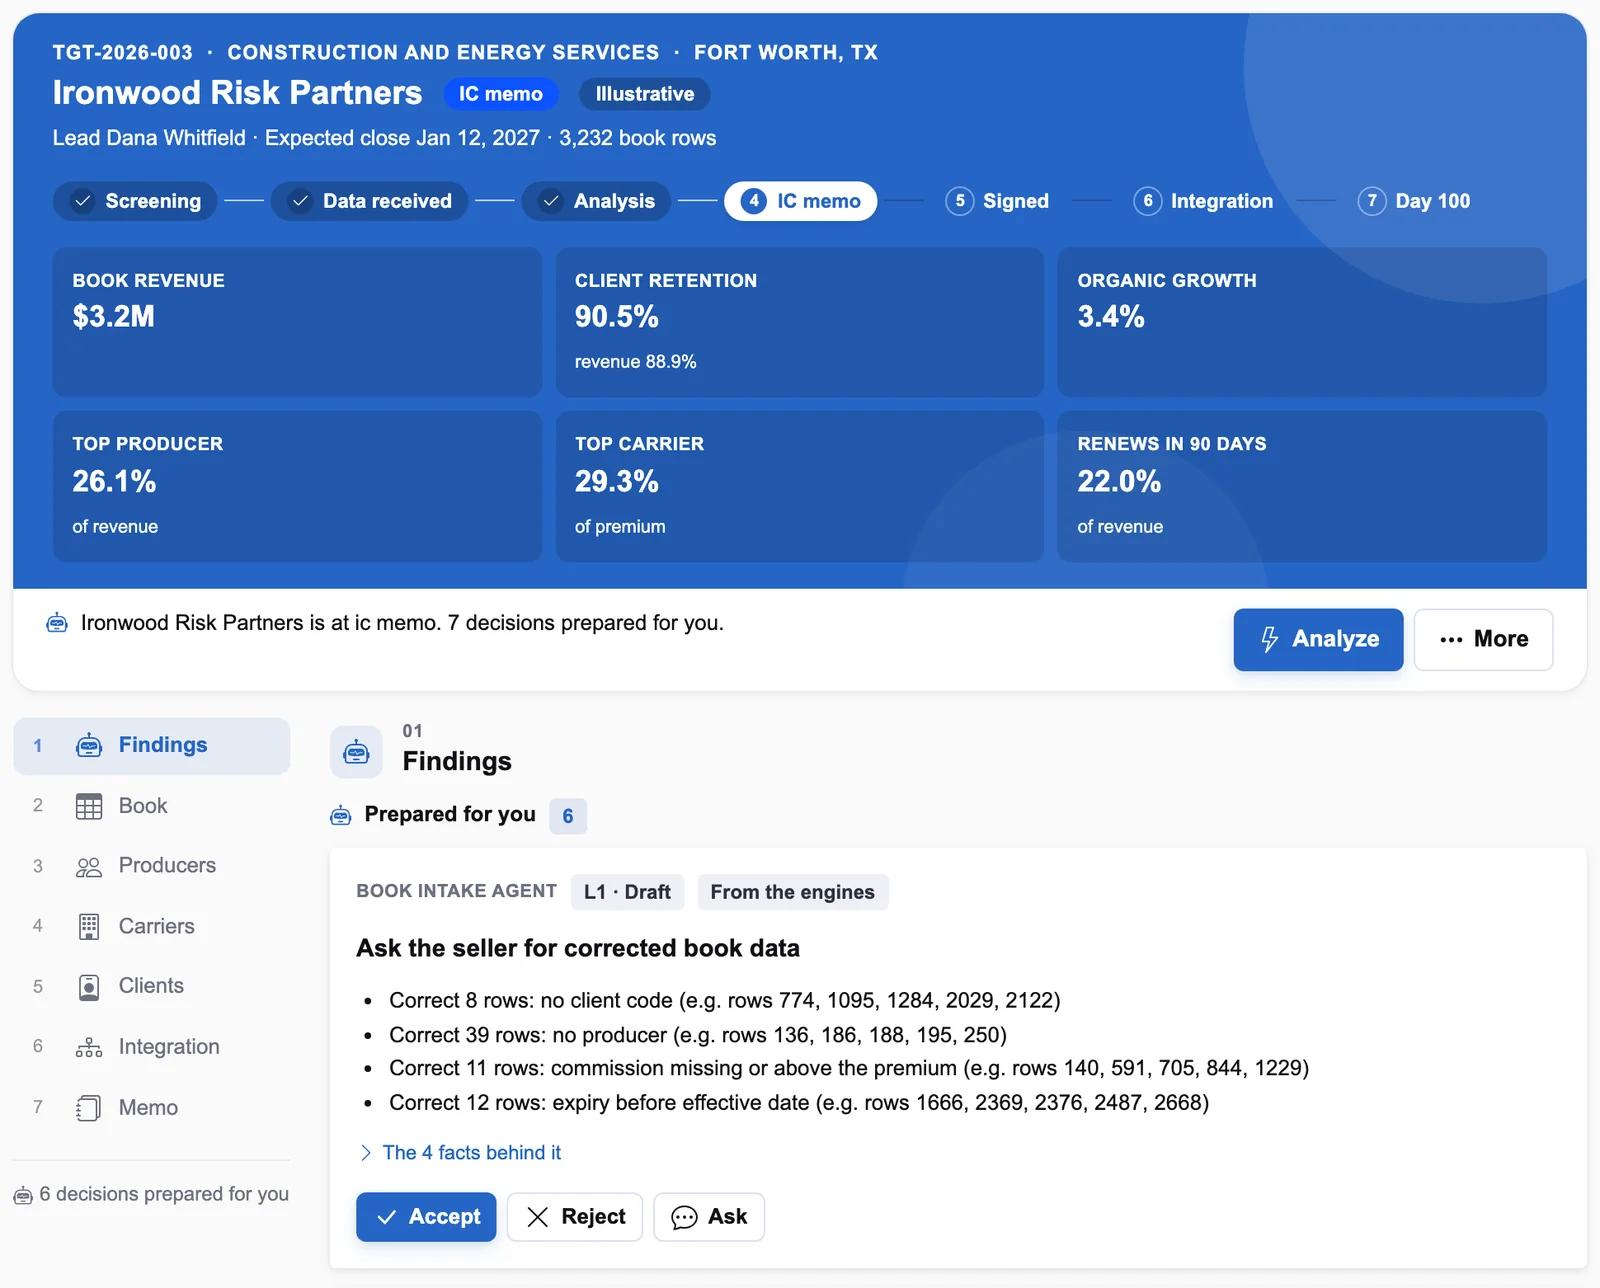
Task: Click the Top Carrier 29.3% card
Action: [x=799, y=486]
